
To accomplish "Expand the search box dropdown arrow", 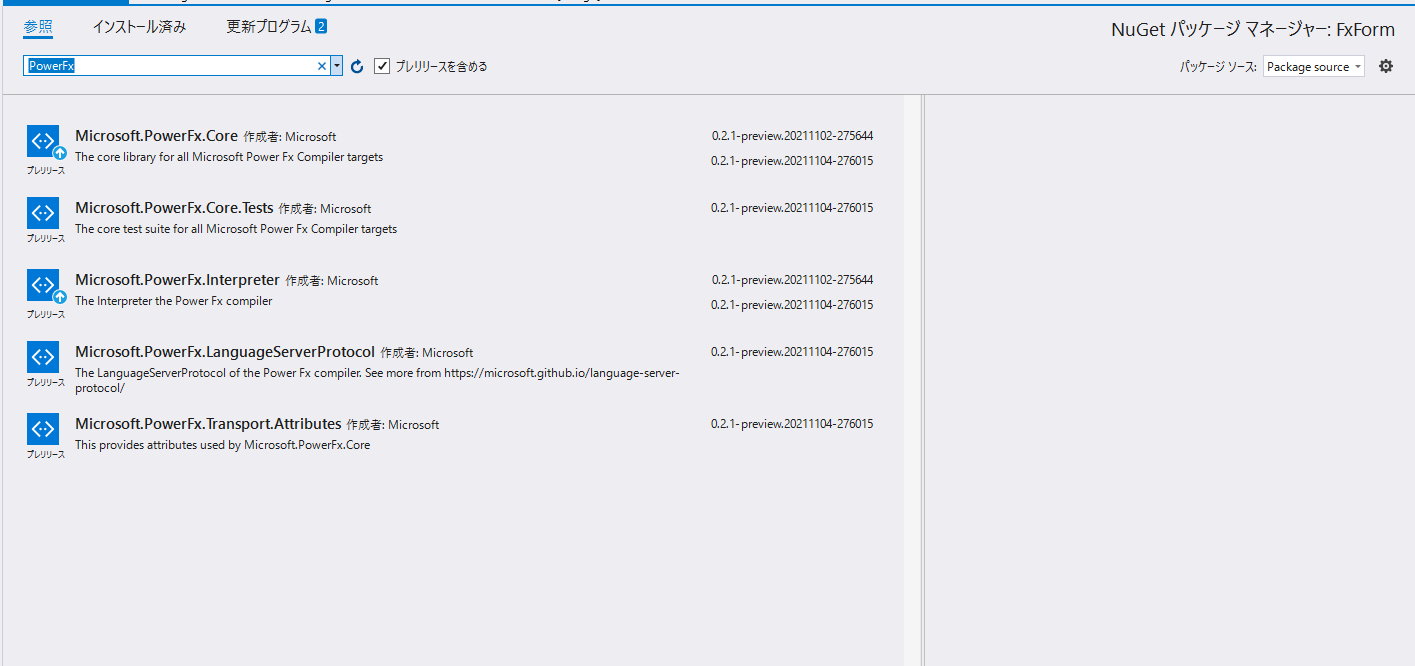I will (336, 66).
